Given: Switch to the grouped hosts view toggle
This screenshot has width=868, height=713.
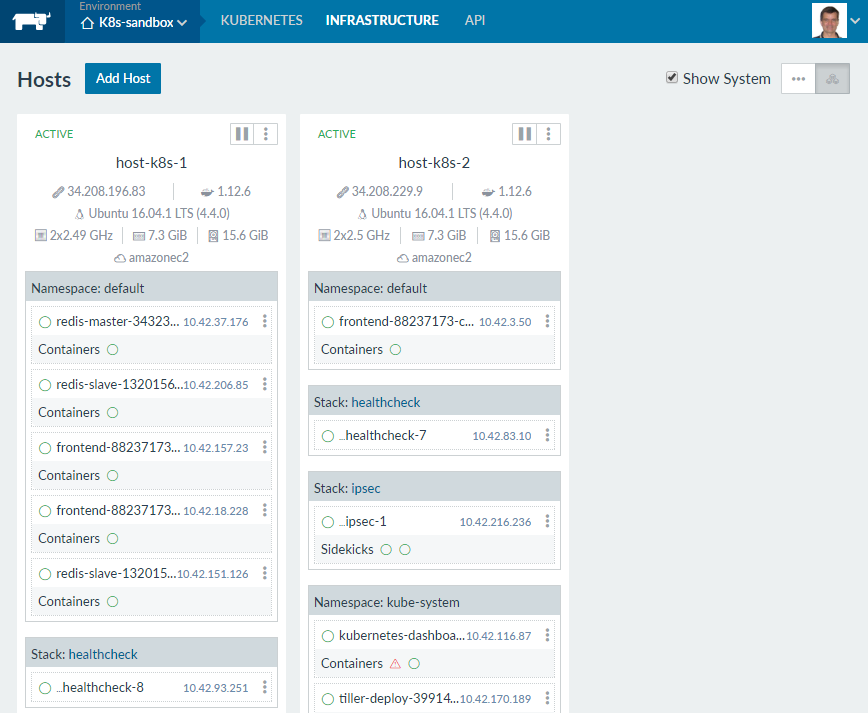Looking at the screenshot, I should pyautogui.click(x=832, y=79).
